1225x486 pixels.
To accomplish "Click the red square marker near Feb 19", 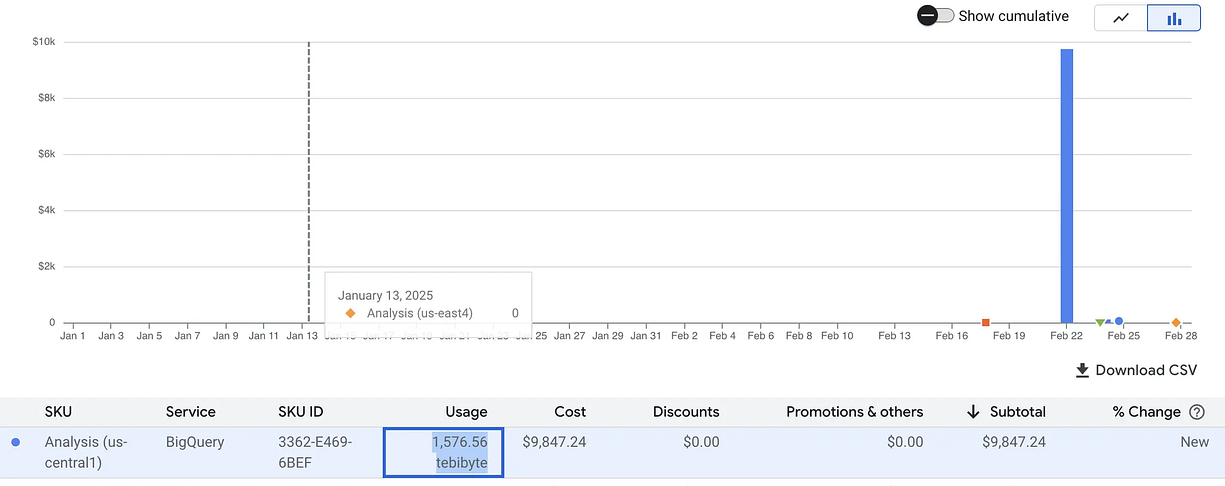I will coord(986,322).
